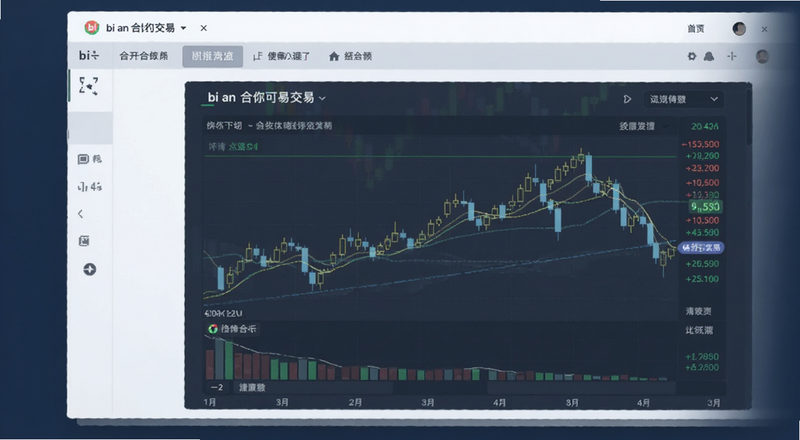The height and width of the screenshot is (440, 800).
Task: Click the user avatar in the title bar
Action: point(739,29)
